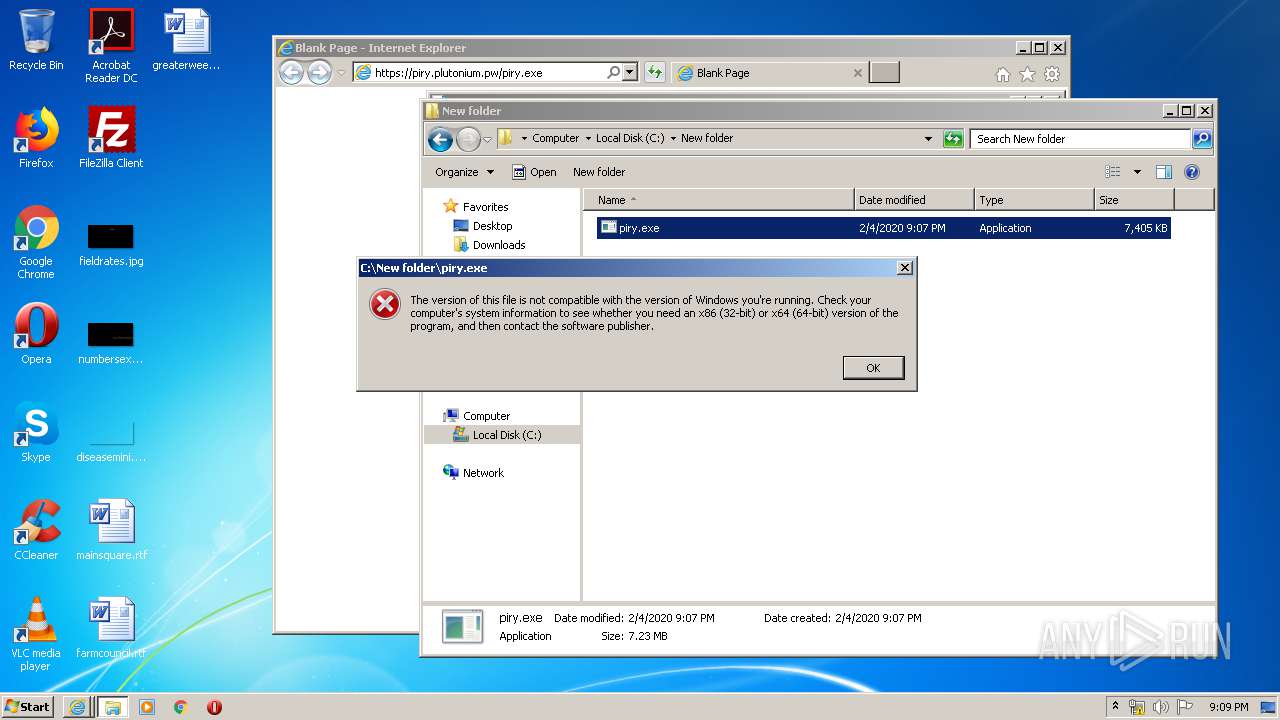Open VLC media player desktop shortcut
The width and height of the screenshot is (1280, 720).
pyautogui.click(x=36, y=634)
